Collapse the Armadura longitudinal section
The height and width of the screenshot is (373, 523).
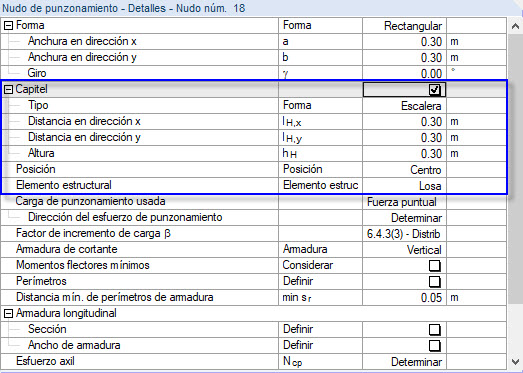pyautogui.click(x=9, y=314)
